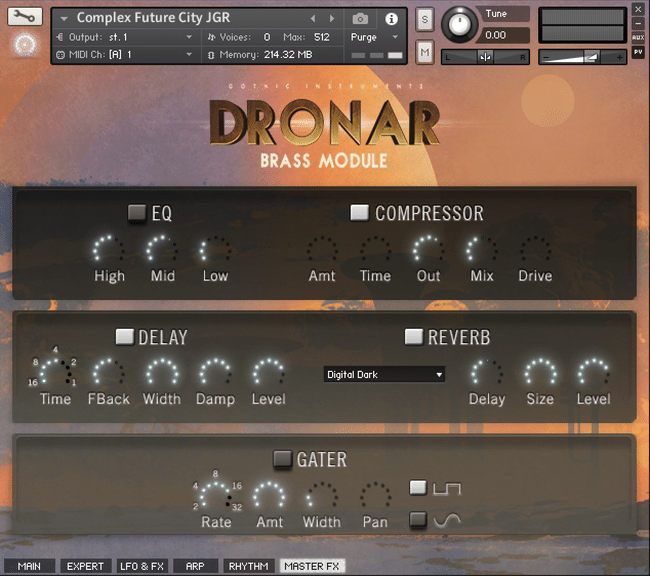This screenshot has height=576, width=650.
Task: Click the Tune knob
Action: (x=459, y=24)
